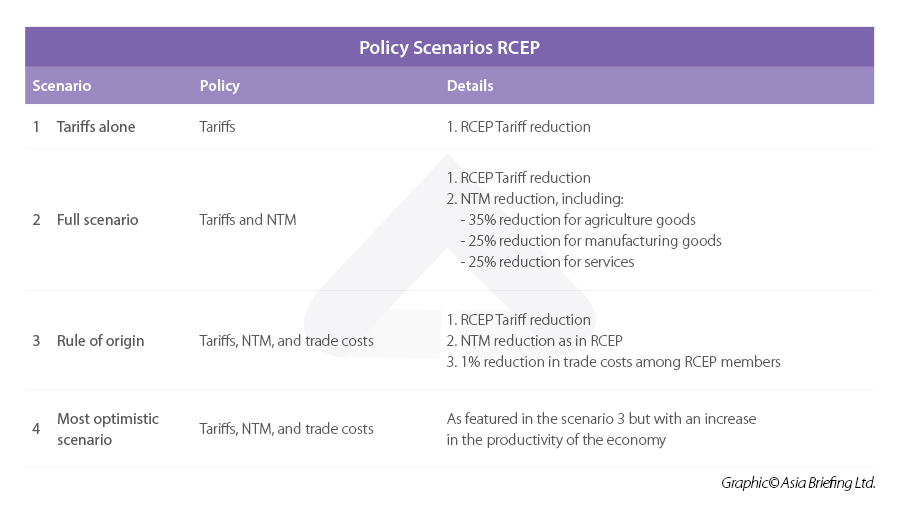The width and height of the screenshot is (900, 512).
Task: Click "25% reduction for services" text
Action: (547, 261)
